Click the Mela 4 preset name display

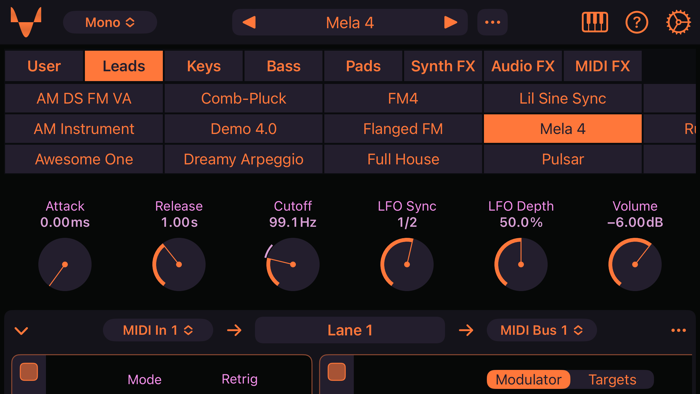click(x=350, y=22)
